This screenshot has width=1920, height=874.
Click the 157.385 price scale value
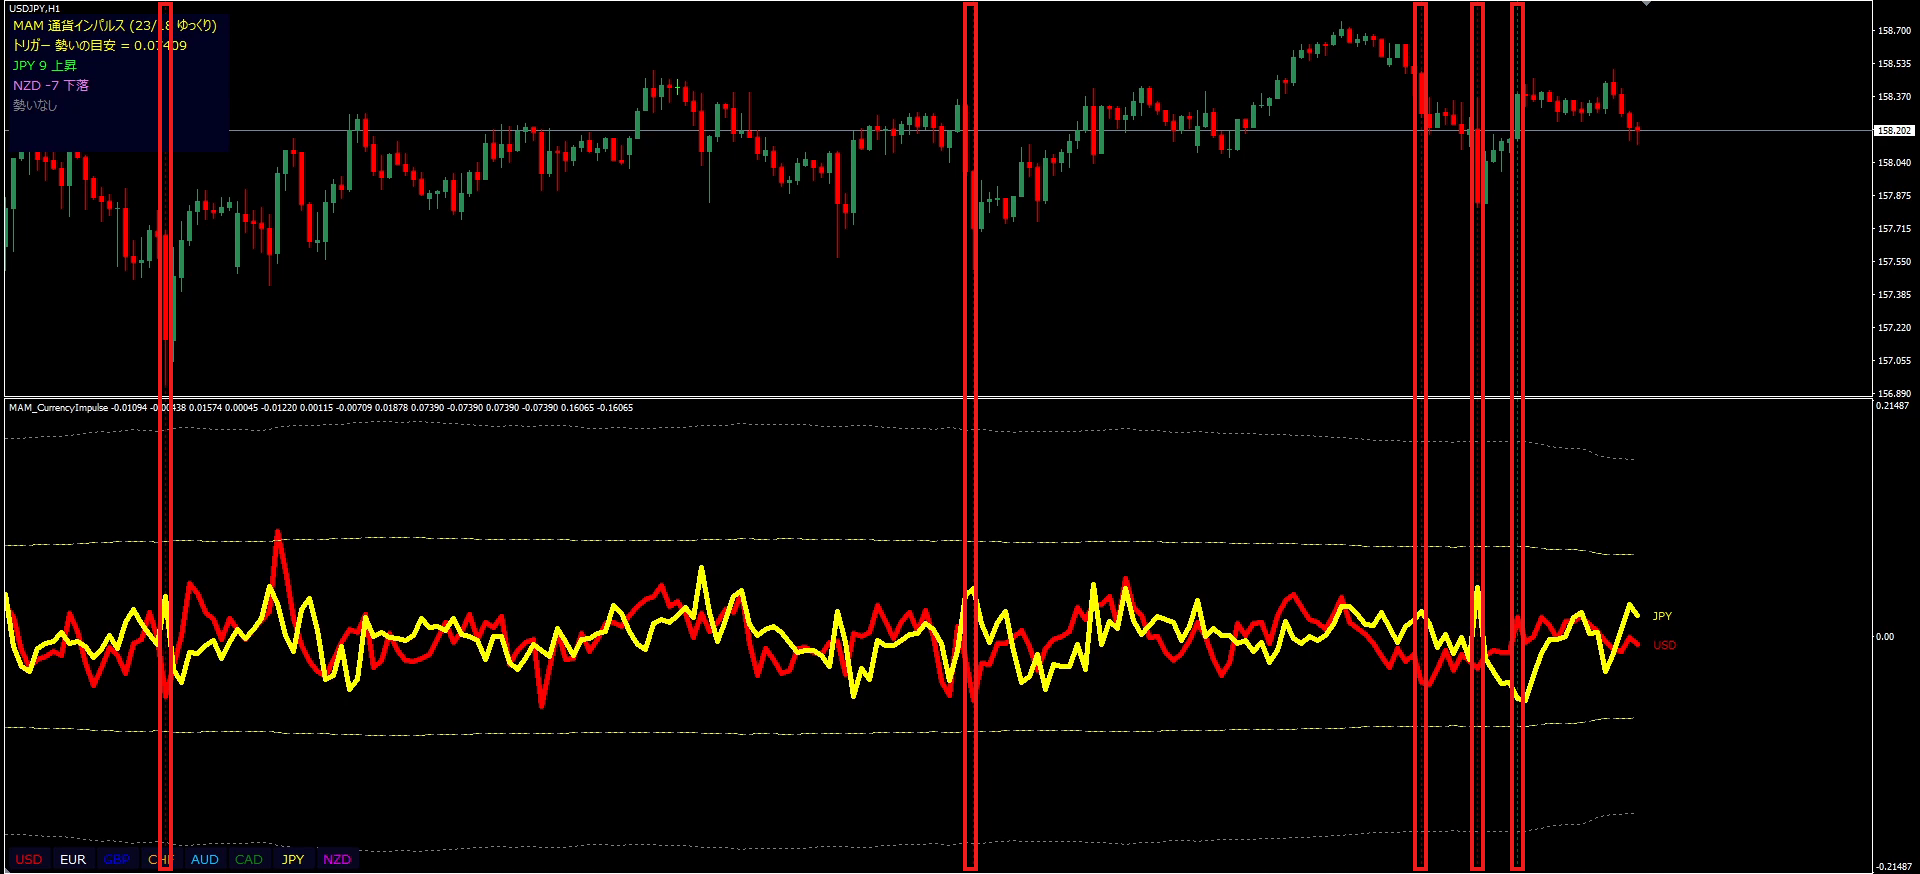[x=1895, y=295]
